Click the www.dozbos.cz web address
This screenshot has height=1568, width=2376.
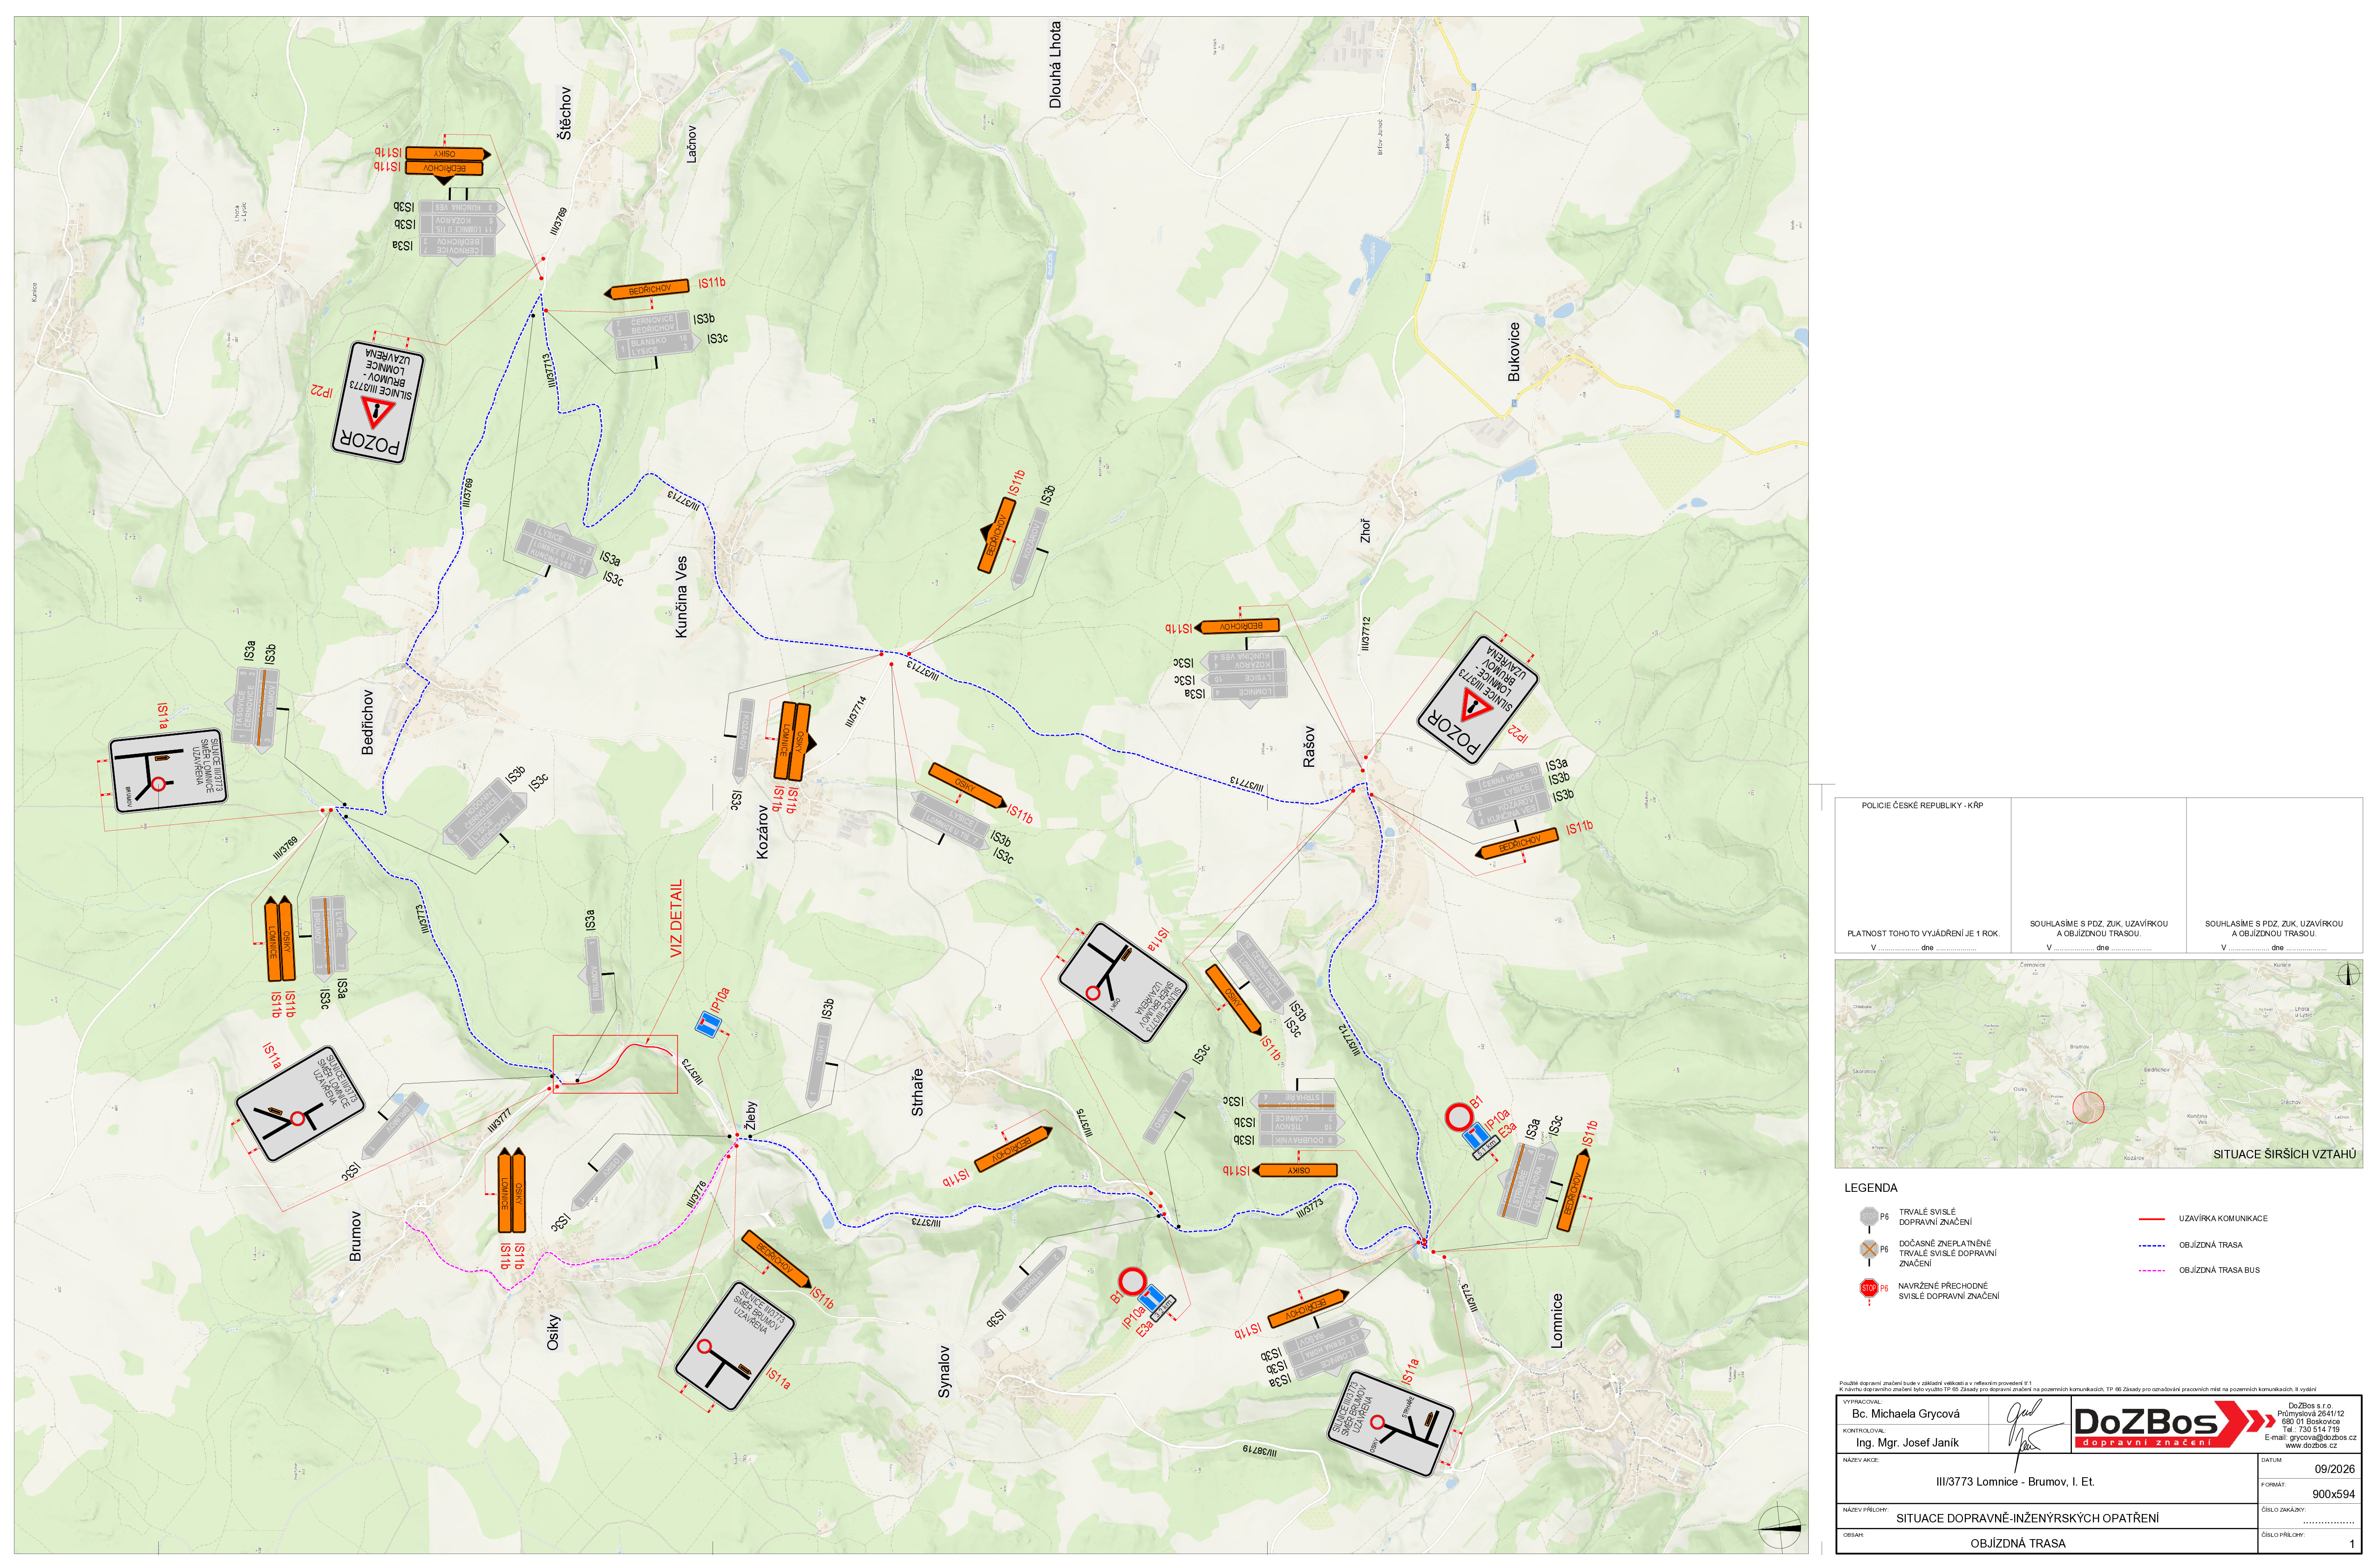[2311, 1445]
